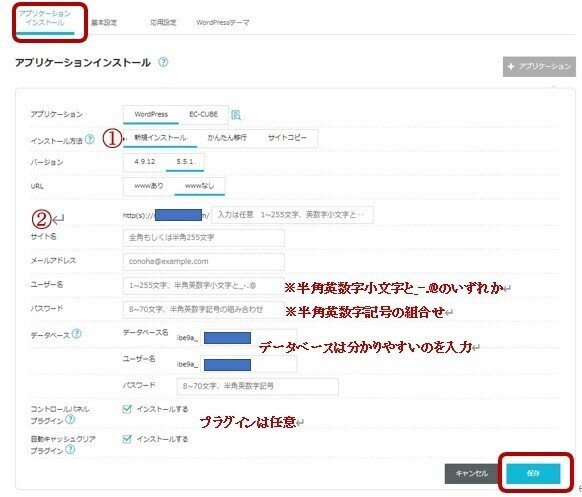
Task: Switch to the 基本設定 tab
Action: point(104,23)
